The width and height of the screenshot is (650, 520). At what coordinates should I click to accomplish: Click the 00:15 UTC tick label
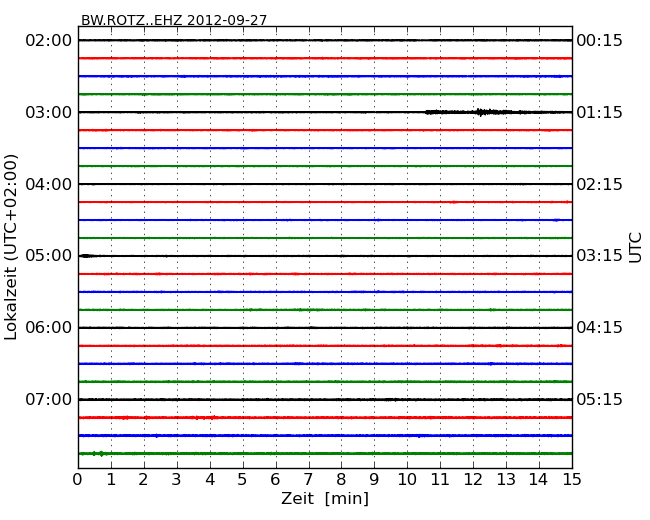point(599,41)
